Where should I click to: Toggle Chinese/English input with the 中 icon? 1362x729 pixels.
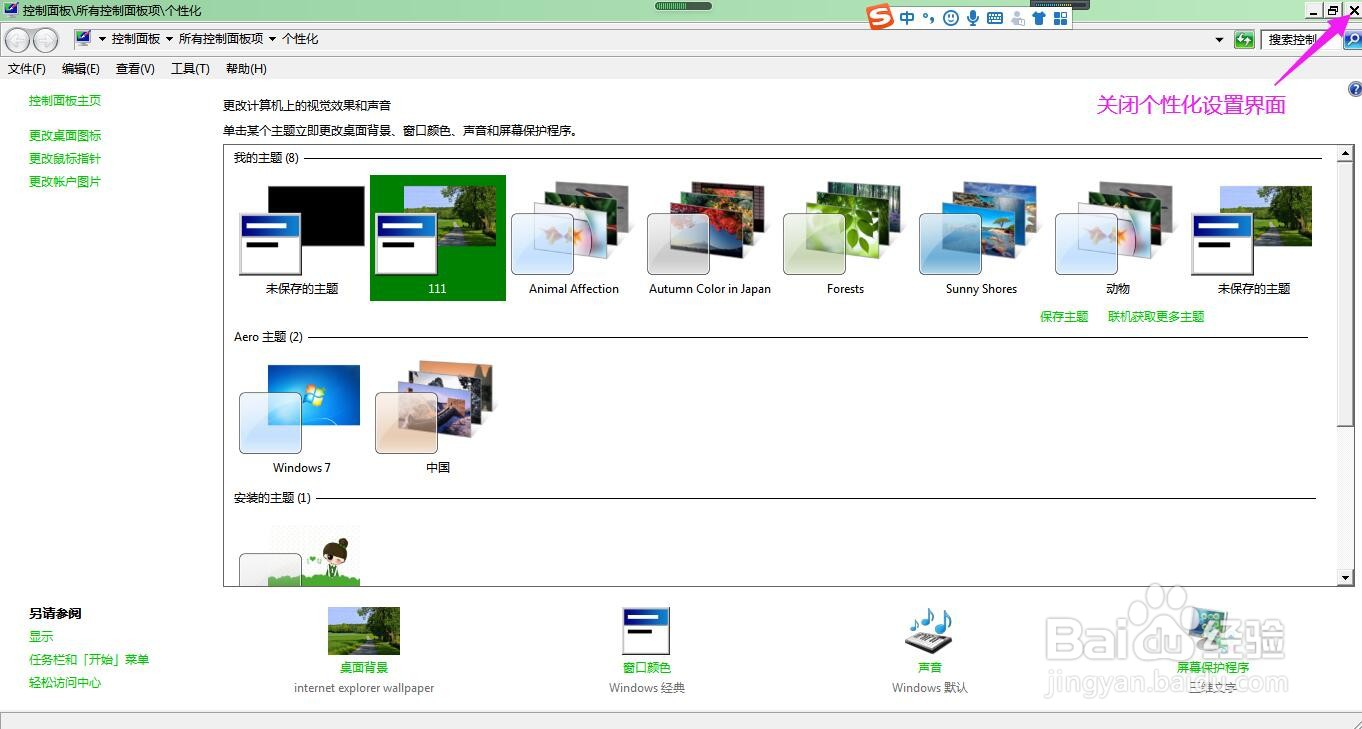907,17
